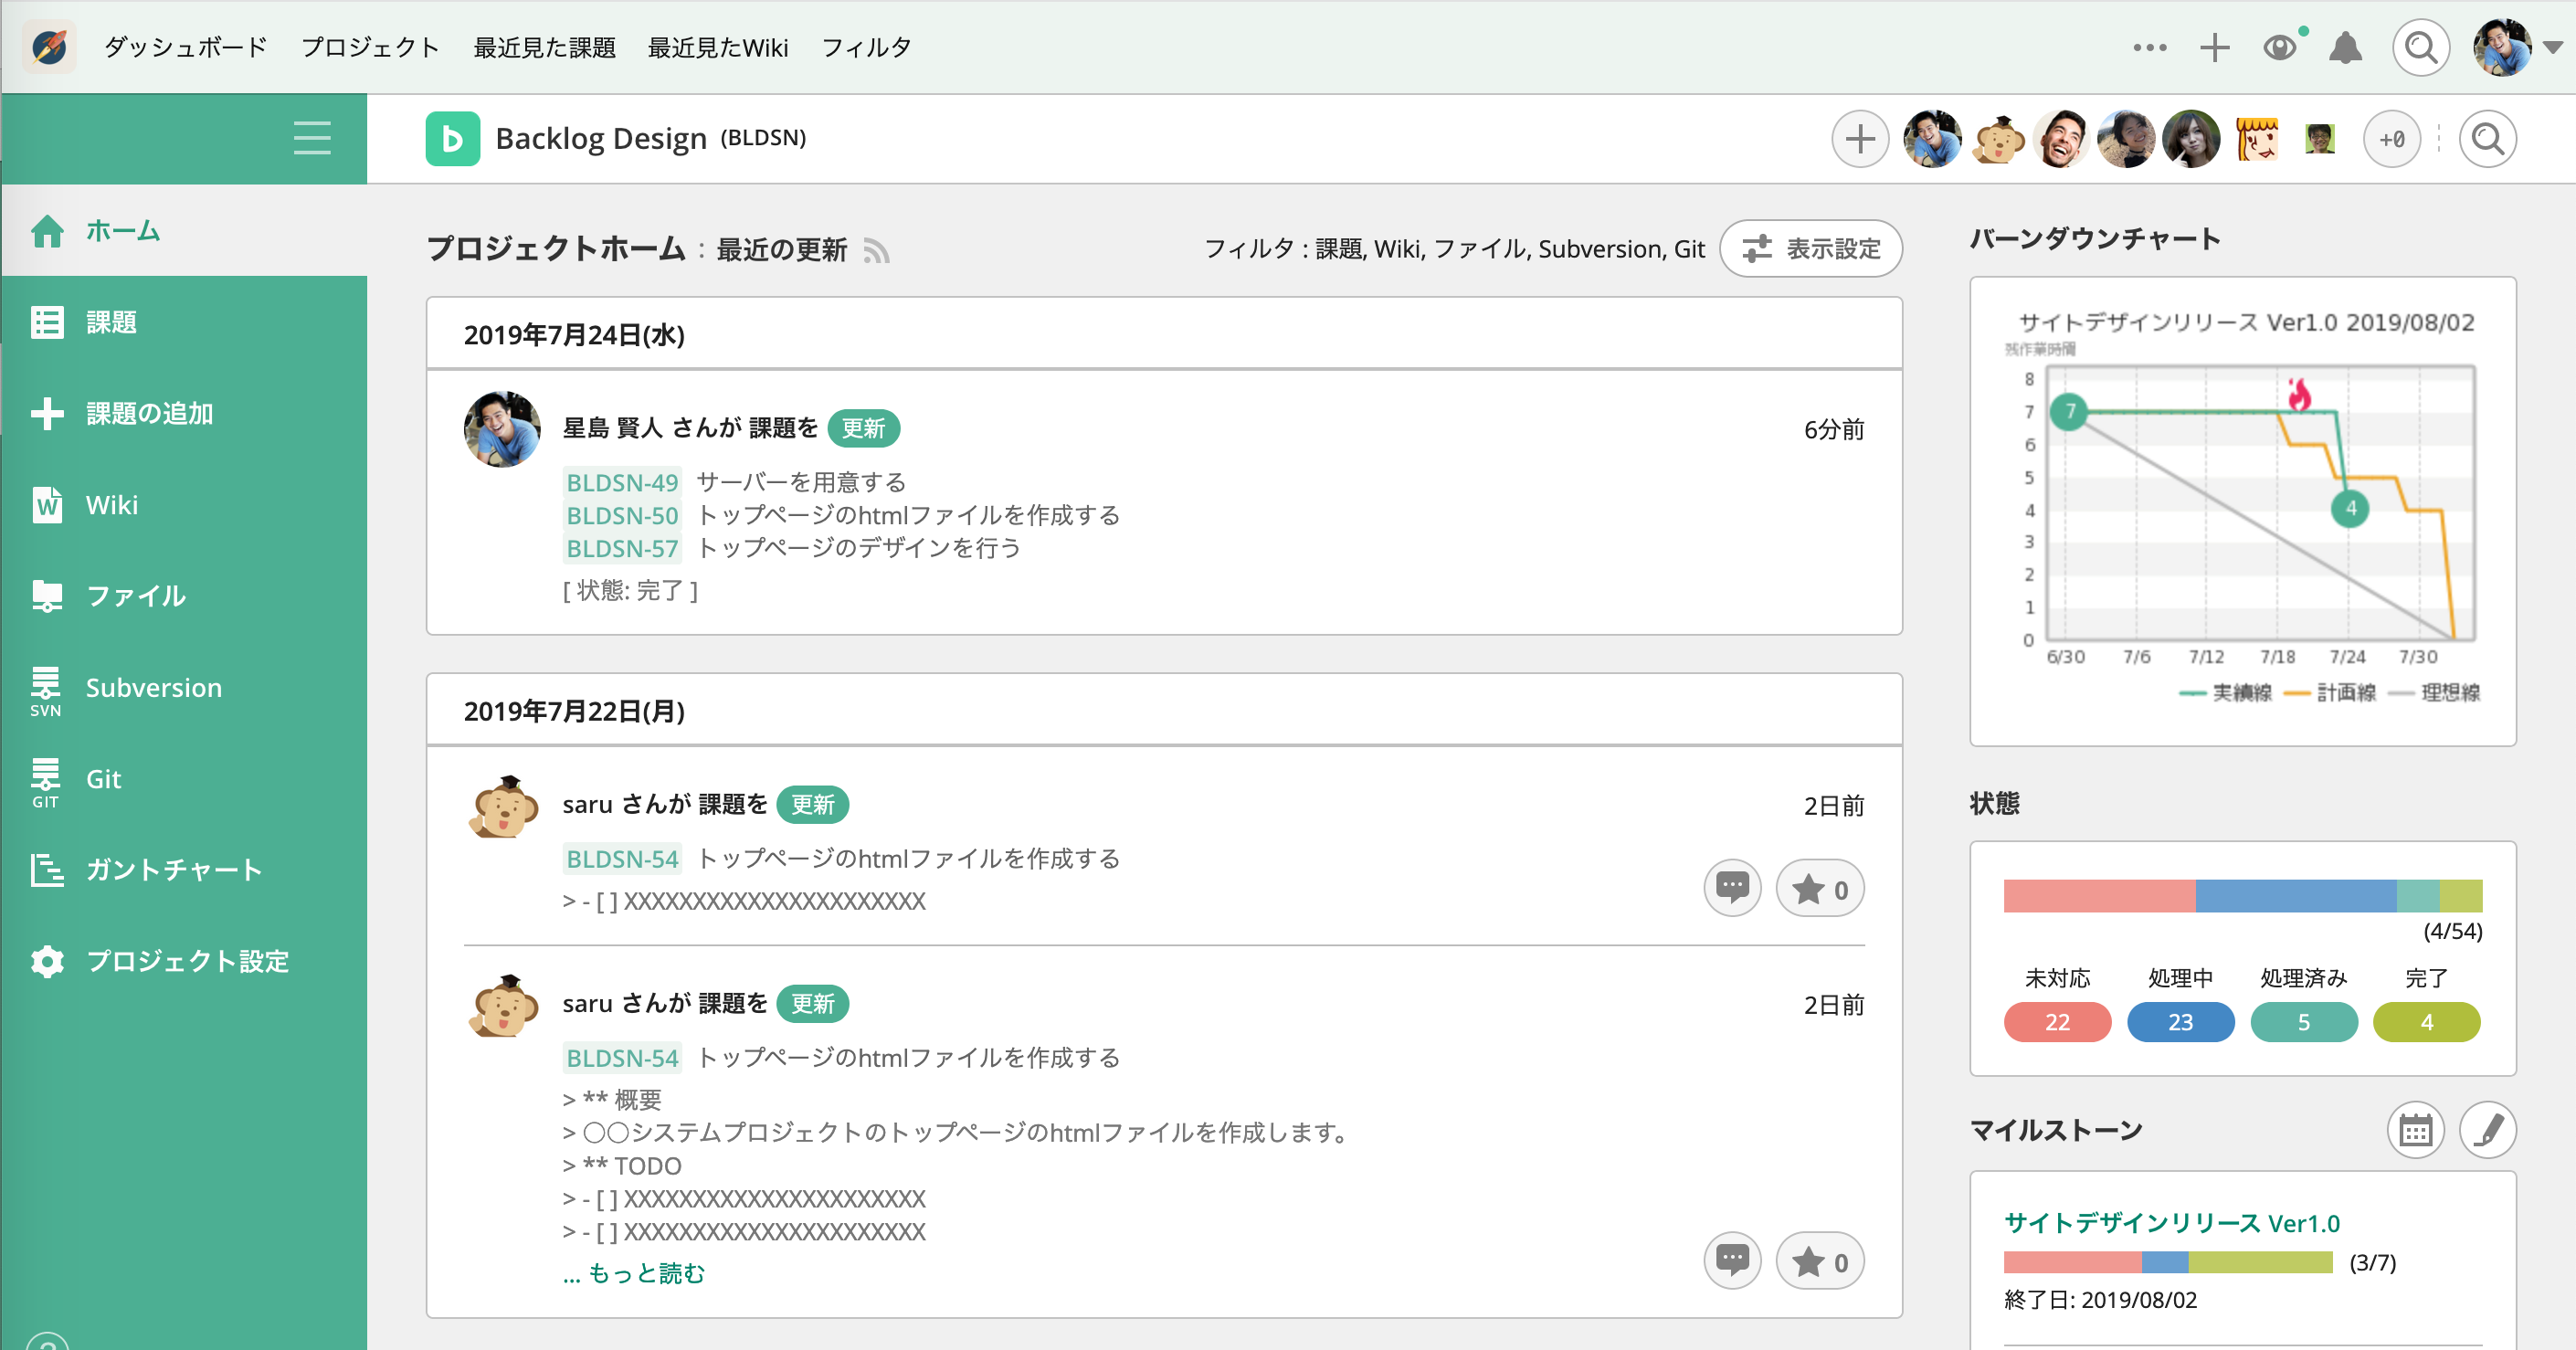Open the プロジェクト menu
The image size is (2576, 1350).
pyautogui.click(x=371, y=47)
